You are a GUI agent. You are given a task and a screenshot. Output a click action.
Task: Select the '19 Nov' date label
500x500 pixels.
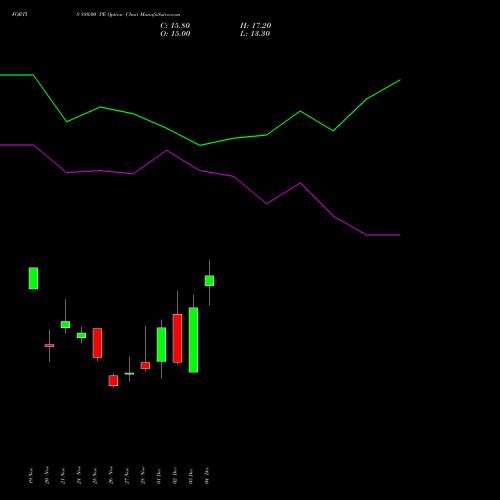tap(31, 476)
